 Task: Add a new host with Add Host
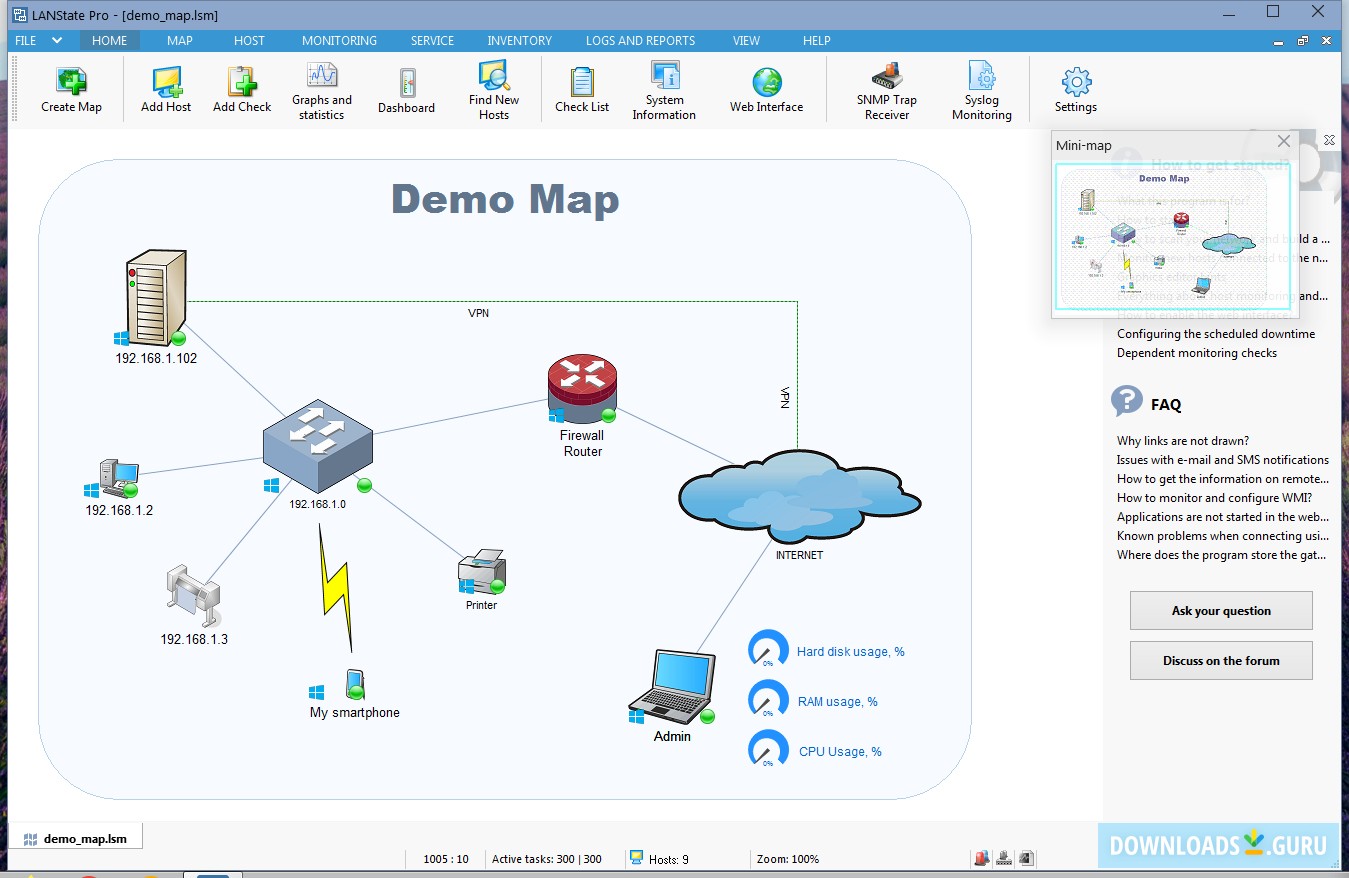pyautogui.click(x=166, y=90)
